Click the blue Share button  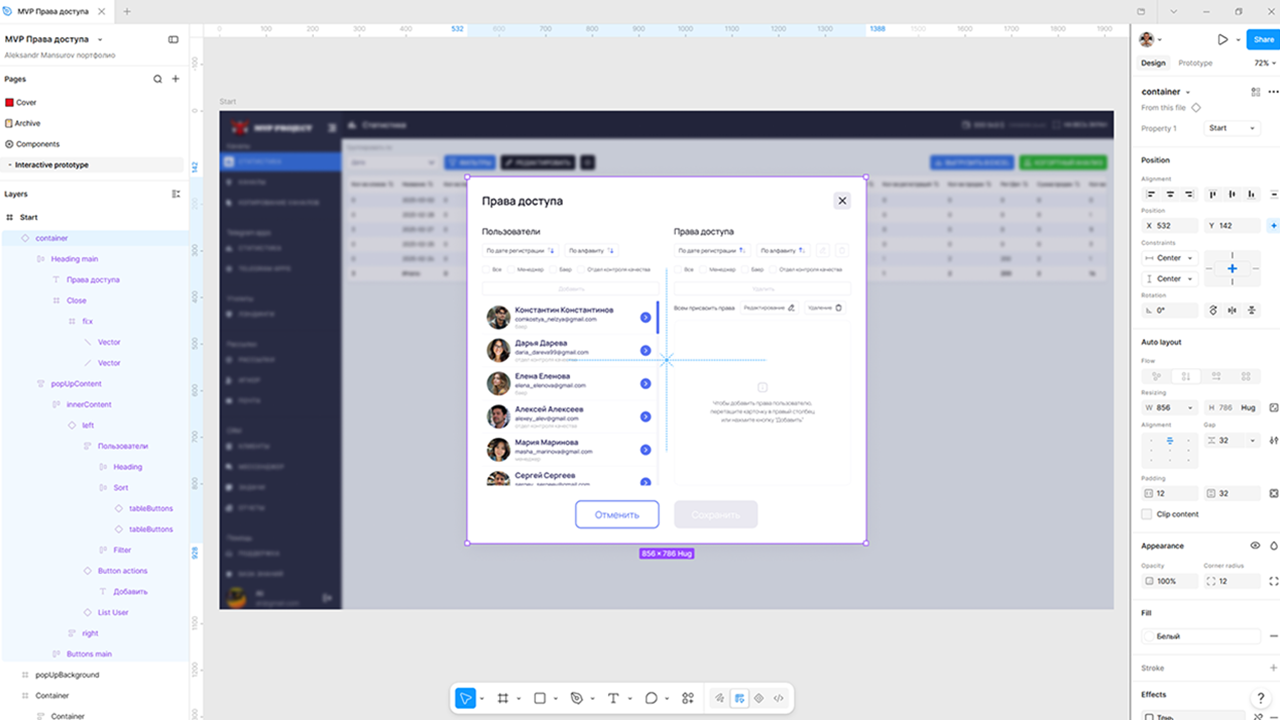1263,40
